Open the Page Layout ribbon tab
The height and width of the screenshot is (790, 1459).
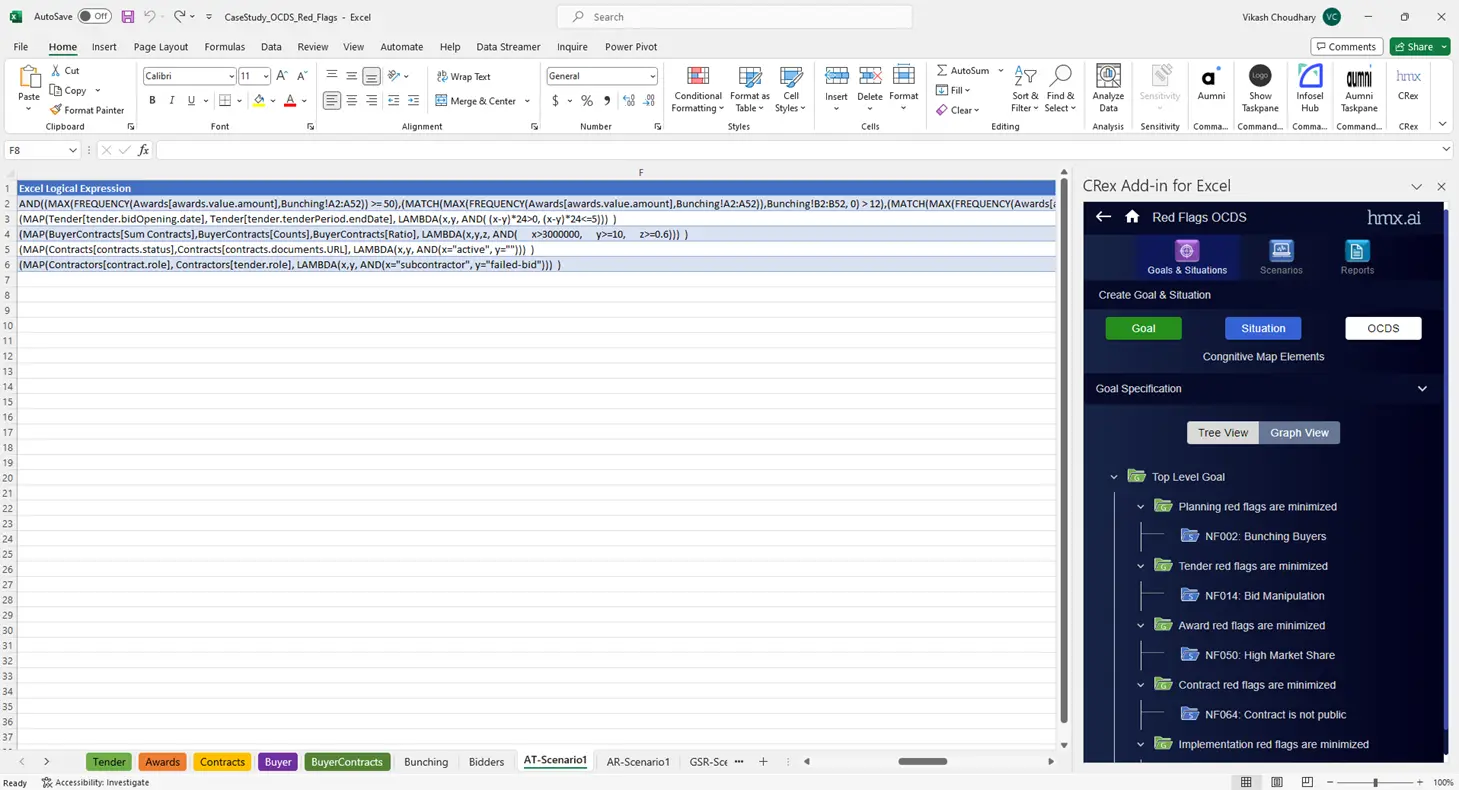pyautogui.click(x=161, y=47)
